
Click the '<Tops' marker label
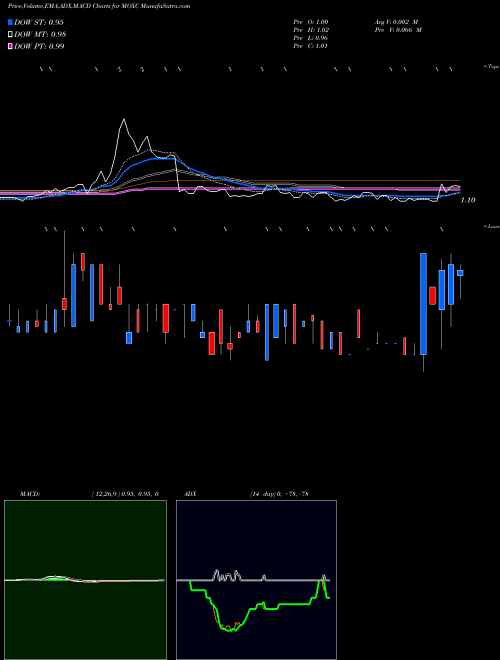[x=492, y=67]
